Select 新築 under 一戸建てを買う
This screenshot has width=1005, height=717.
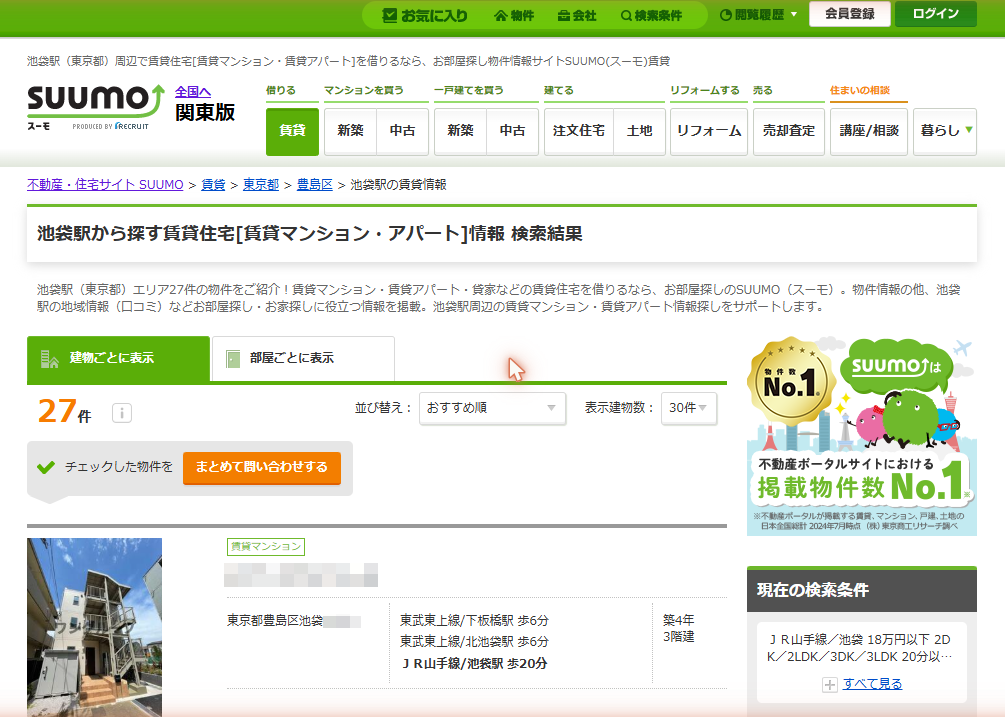pos(460,131)
